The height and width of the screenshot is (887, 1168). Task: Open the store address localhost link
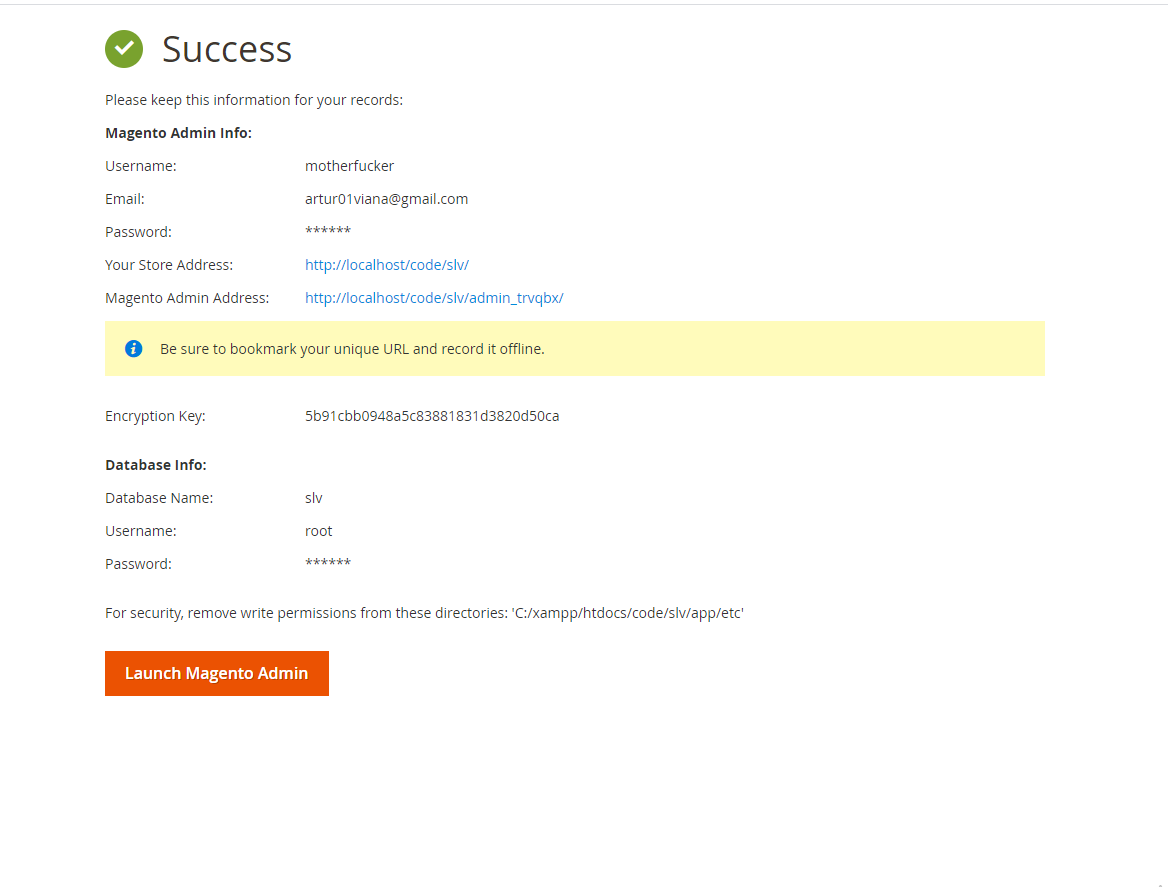click(386, 265)
